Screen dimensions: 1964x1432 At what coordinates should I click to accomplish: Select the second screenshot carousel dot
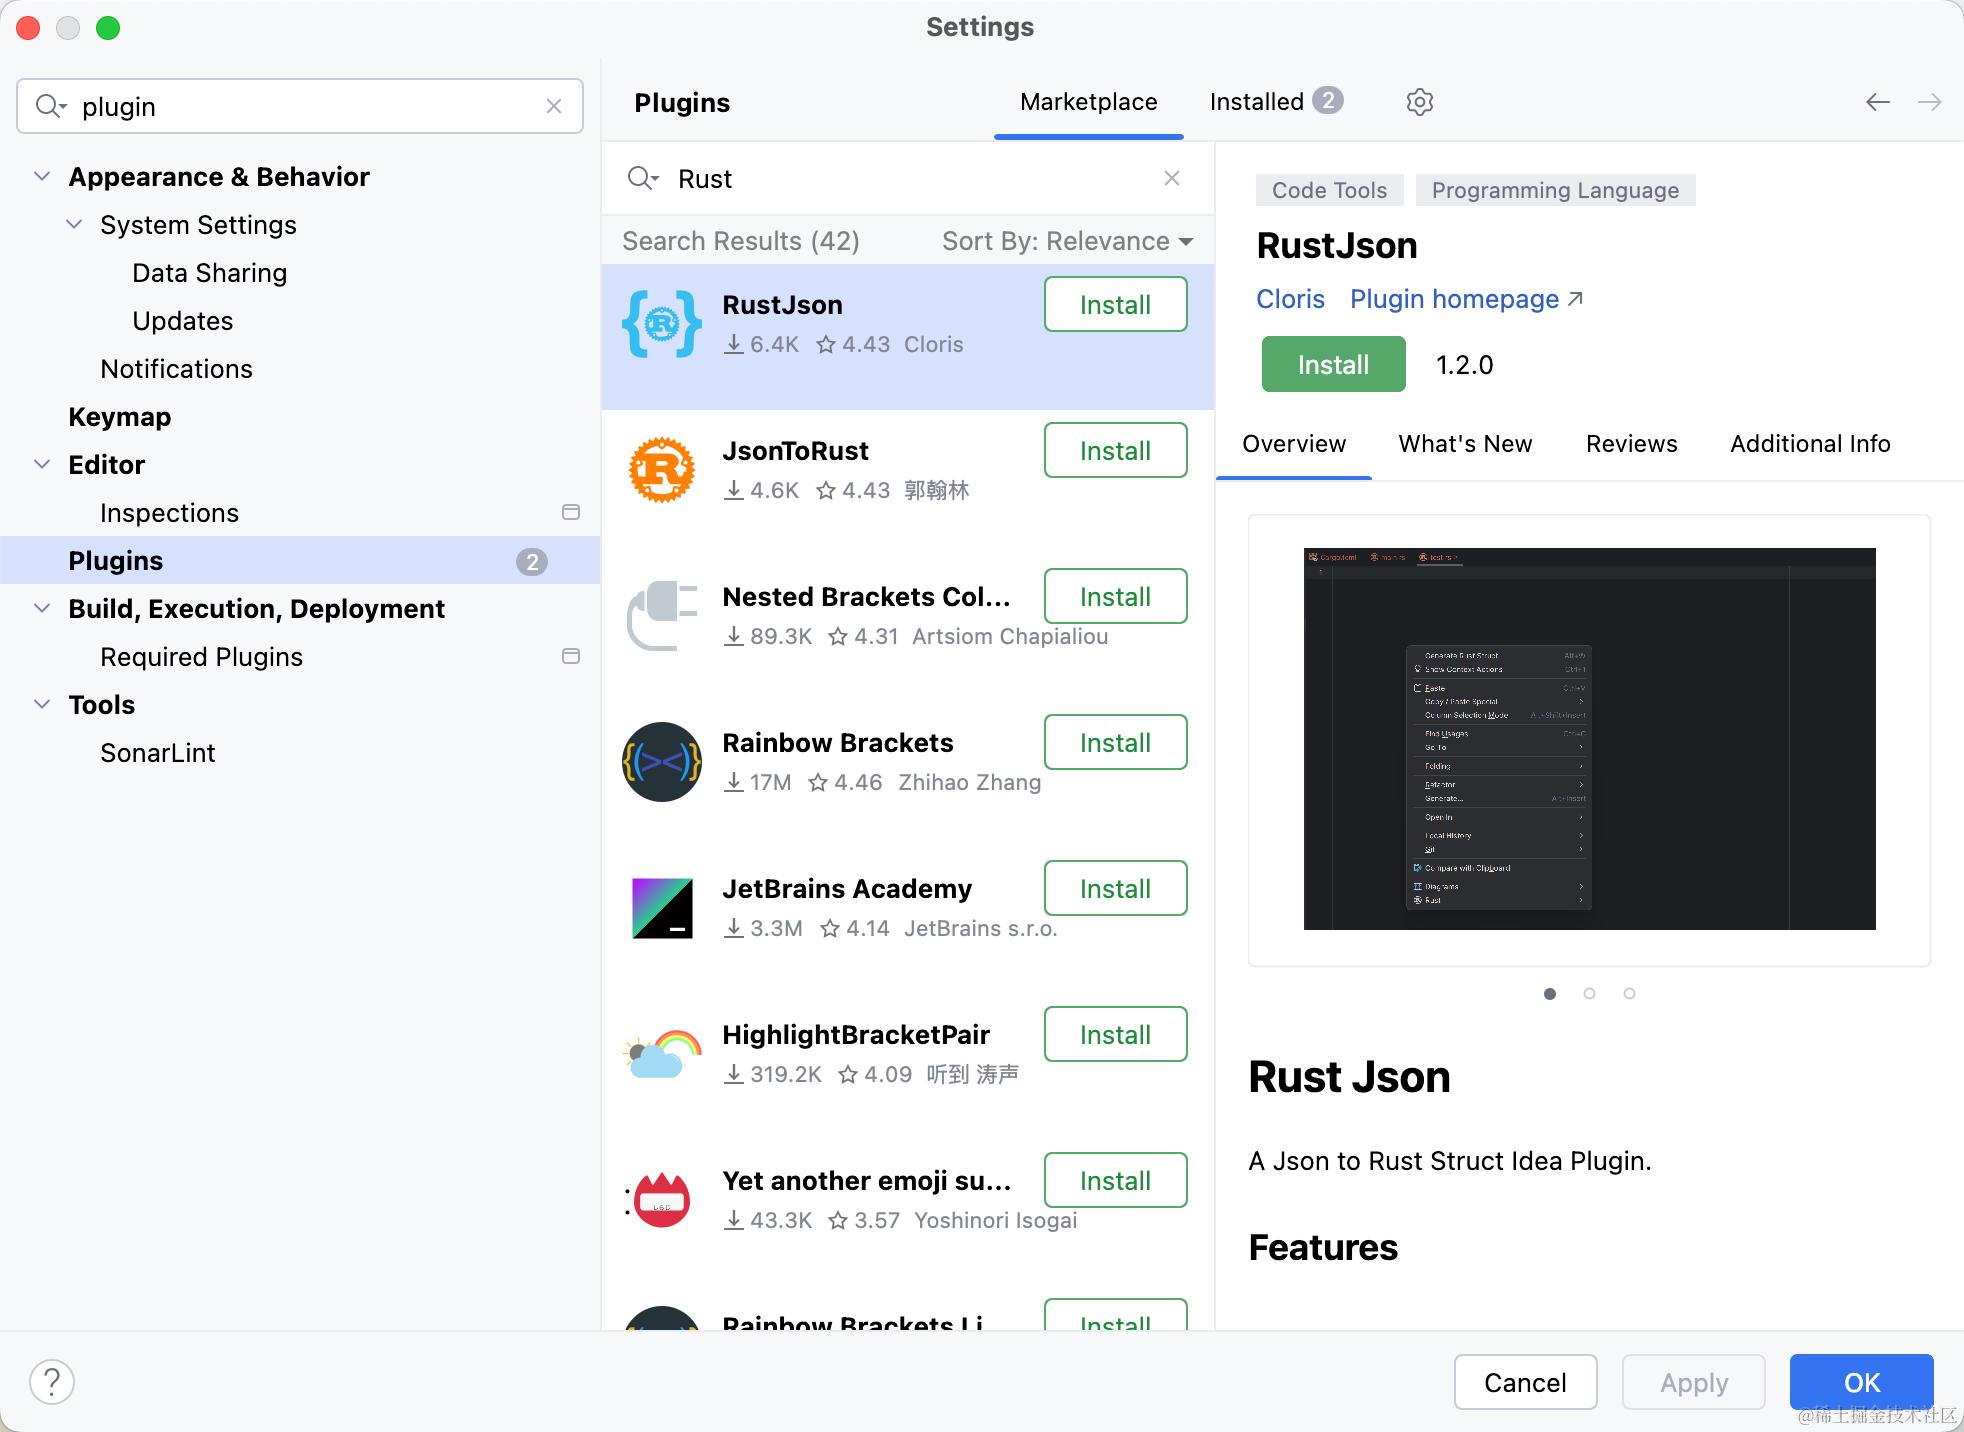point(1589,993)
